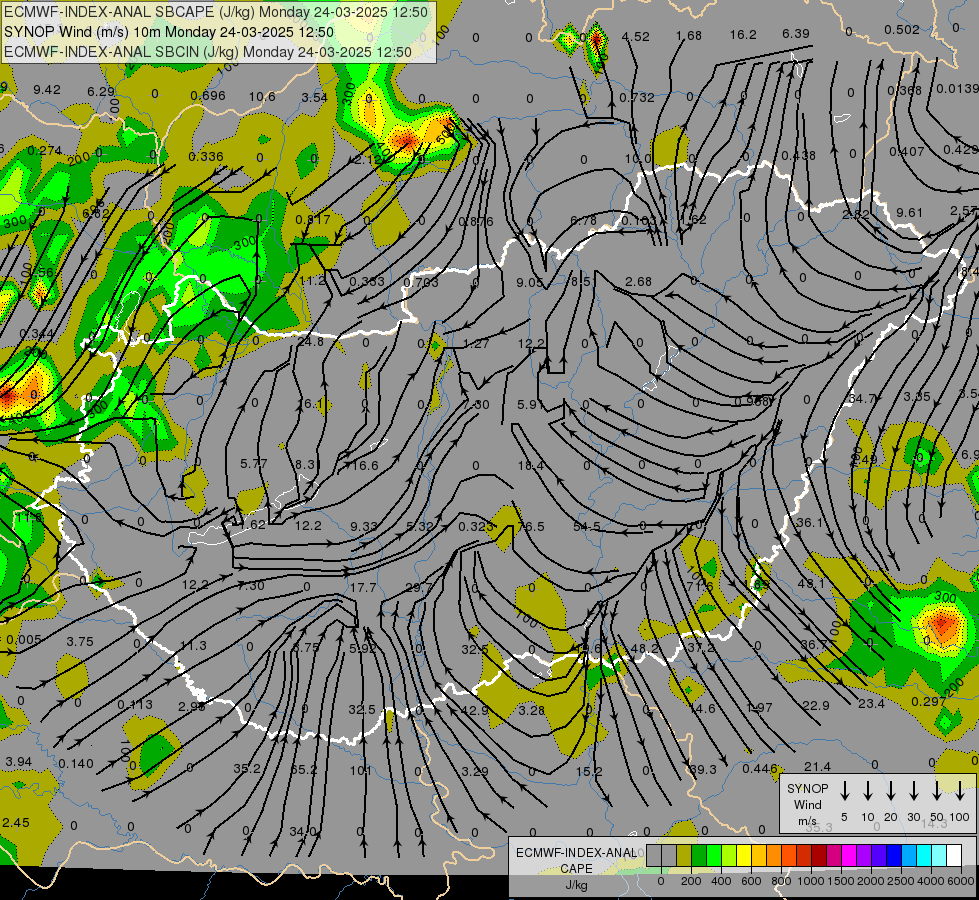The image size is (979, 900).
Task: Click the map value 9.61
Action: point(909,212)
